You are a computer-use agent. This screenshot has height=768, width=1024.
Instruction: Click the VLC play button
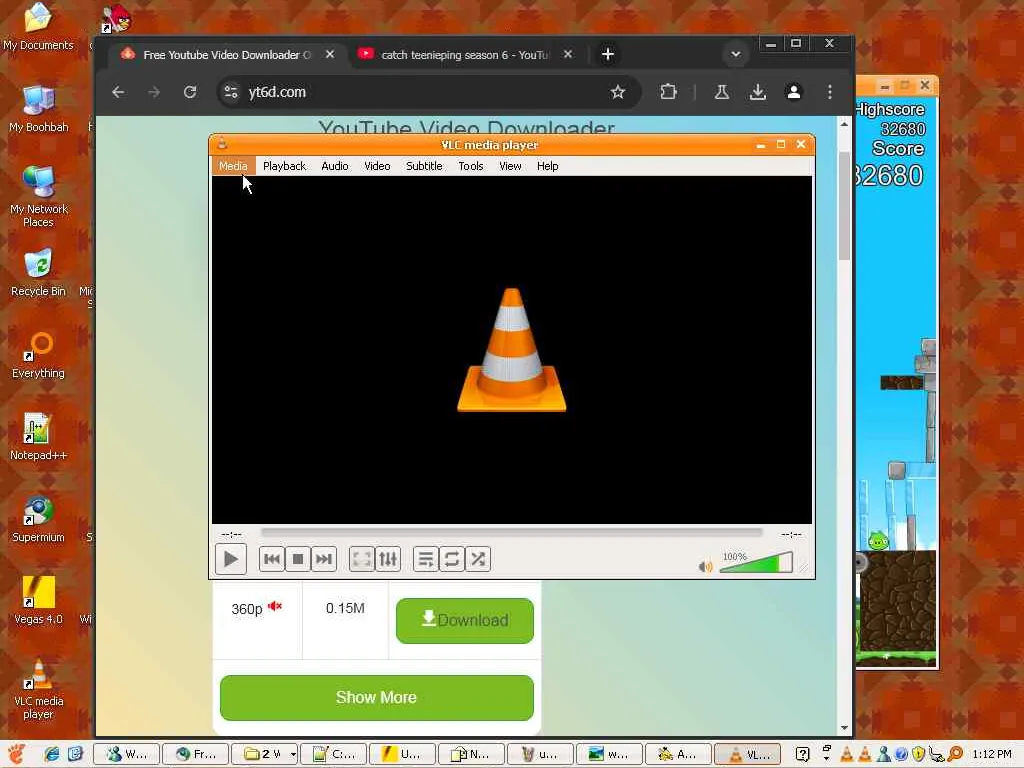pyautogui.click(x=231, y=559)
